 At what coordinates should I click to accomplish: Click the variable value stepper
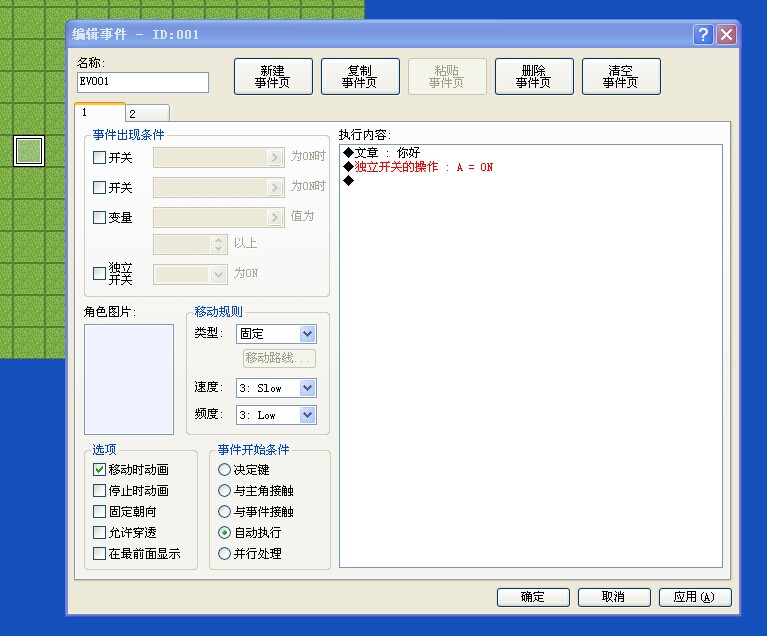point(218,245)
